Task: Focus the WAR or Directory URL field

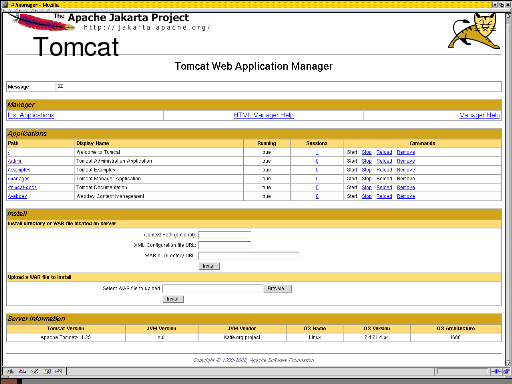Action: point(249,256)
